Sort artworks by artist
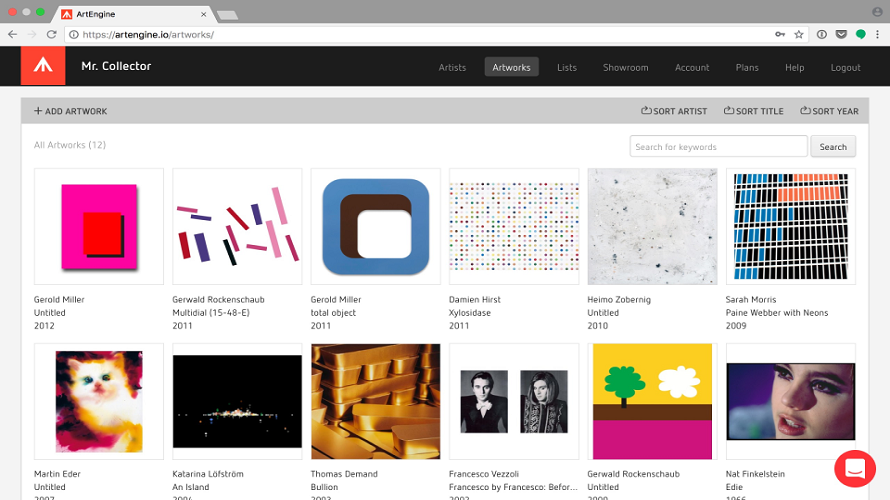The height and width of the screenshot is (500, 890). coord(674,111)
